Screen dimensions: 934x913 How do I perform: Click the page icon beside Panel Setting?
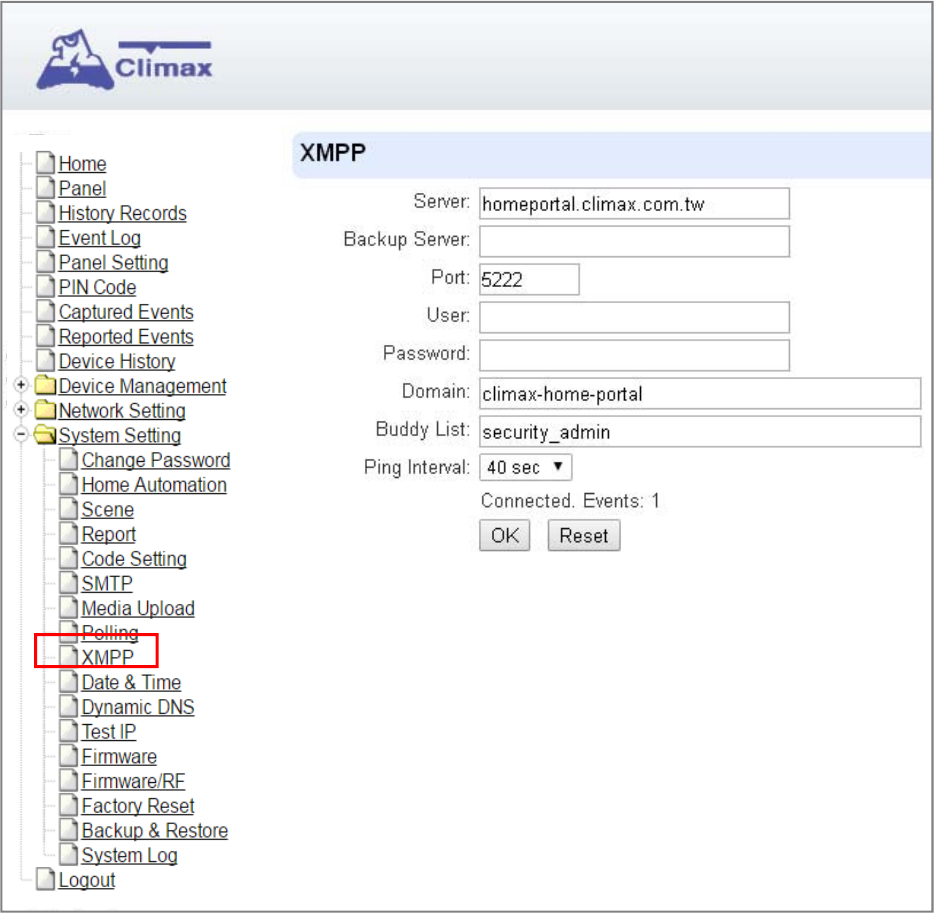[45, 261]
